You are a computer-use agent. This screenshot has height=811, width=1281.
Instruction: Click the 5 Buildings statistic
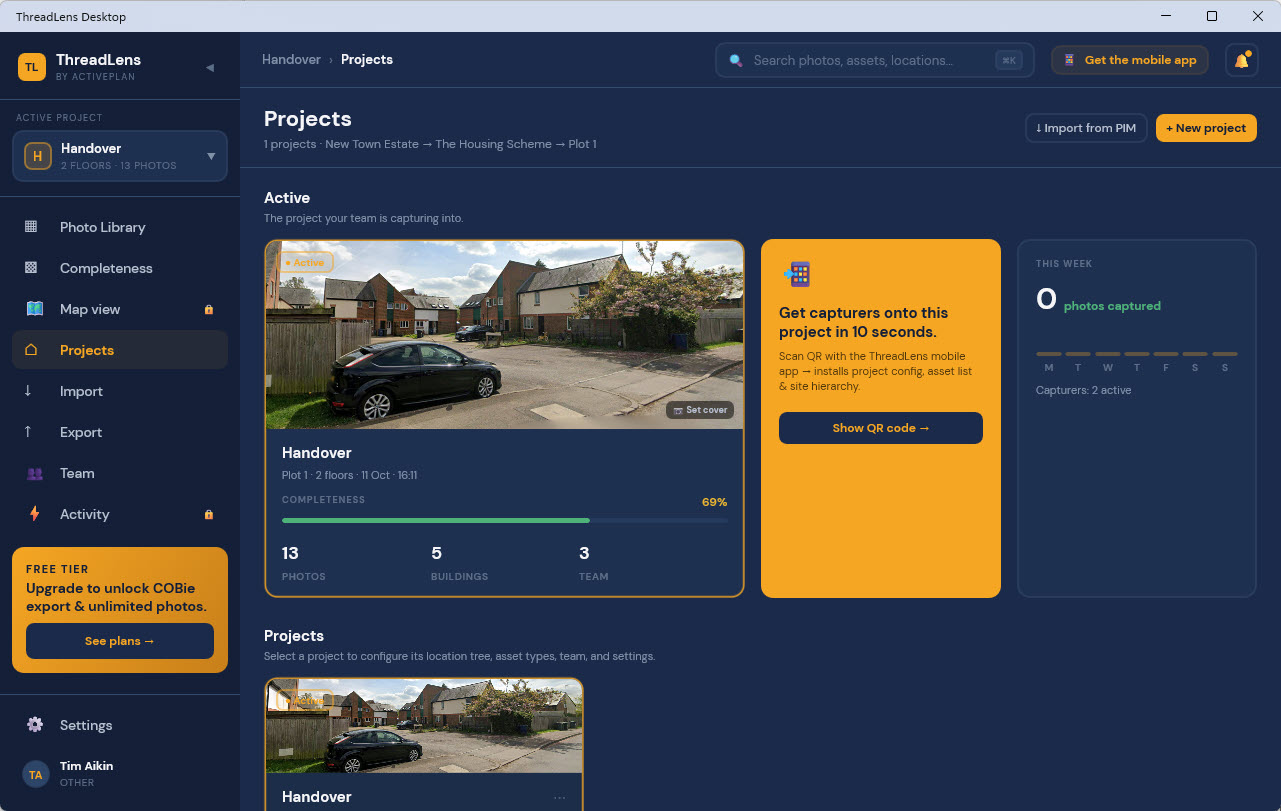(x=459, y=563)
